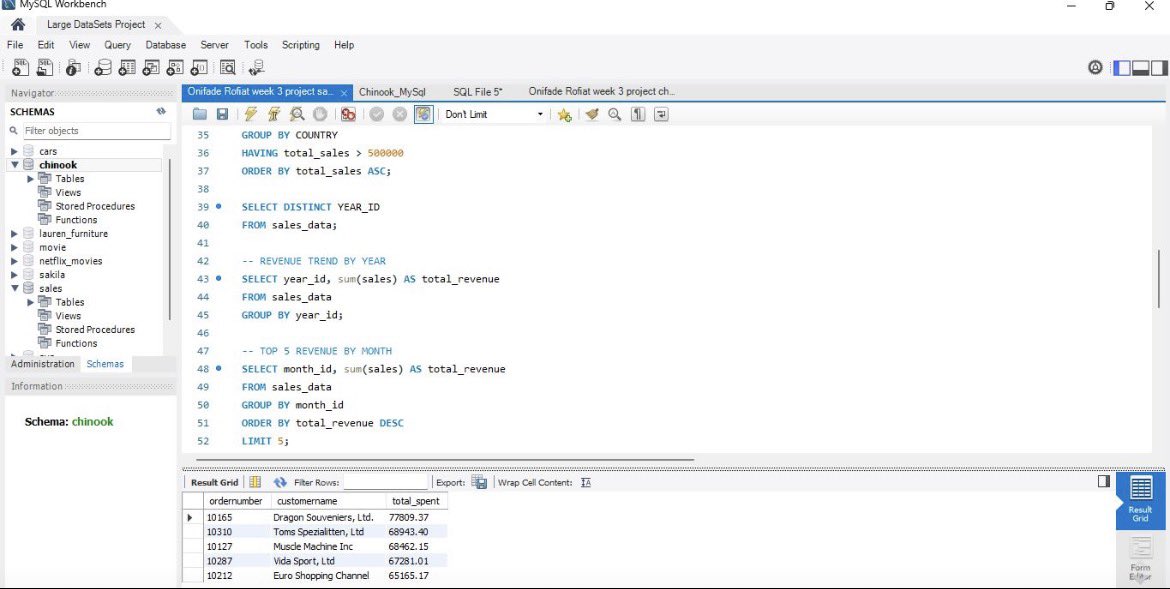Create new view toolbar icon
The image size is (1170, 589).
click(x=151, y=68)
